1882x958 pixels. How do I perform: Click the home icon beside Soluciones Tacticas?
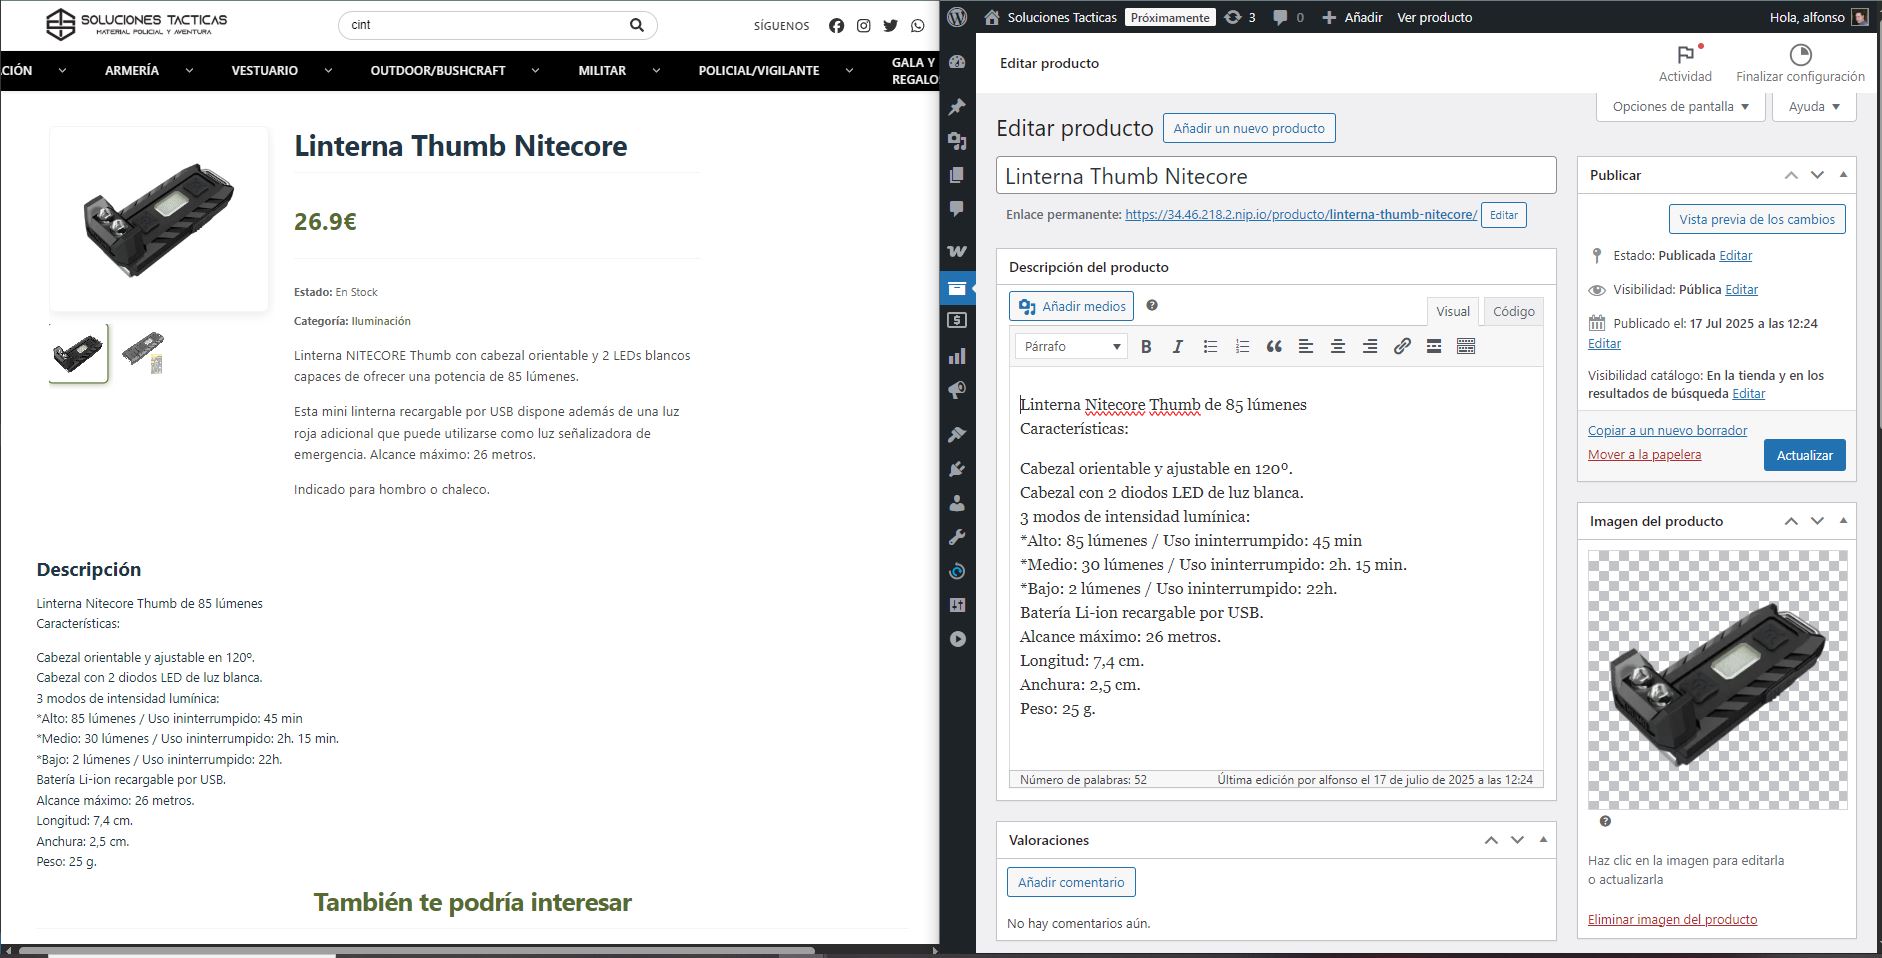pos(992,17)
